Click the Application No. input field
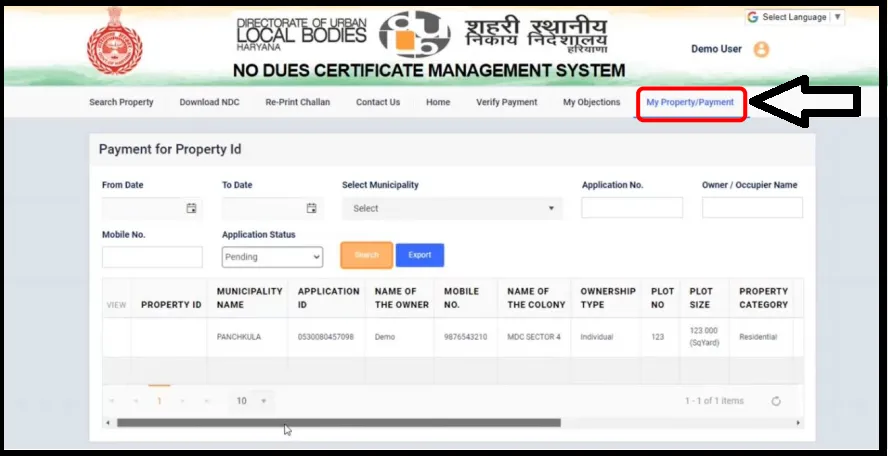The image size is (888, 456). (632, 208)
